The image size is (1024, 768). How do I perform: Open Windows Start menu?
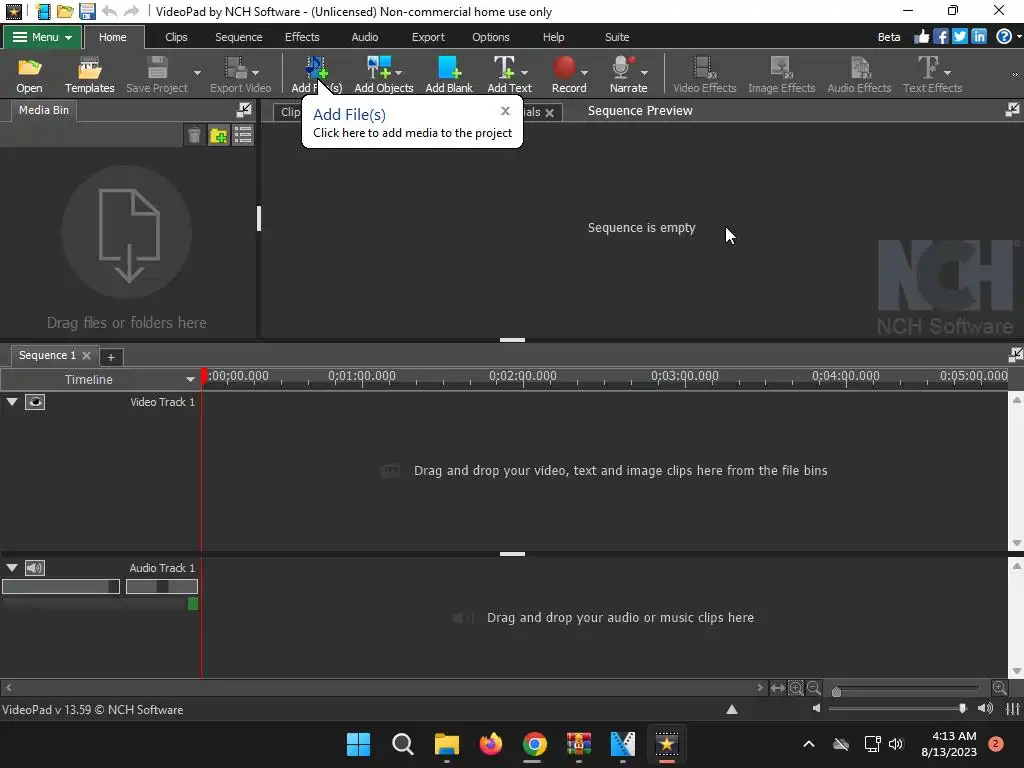tap(358, 744)
